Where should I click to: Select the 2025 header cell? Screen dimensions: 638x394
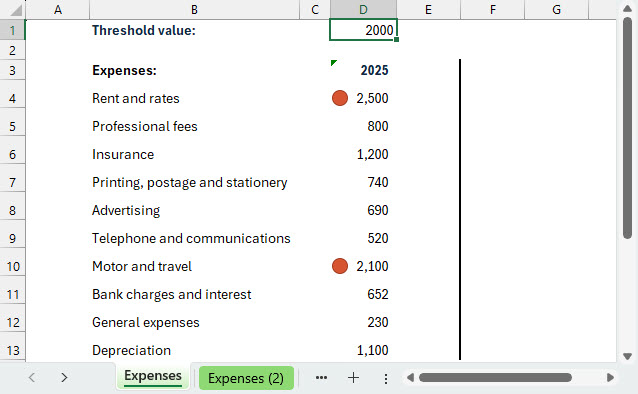[x=363, y=70]
